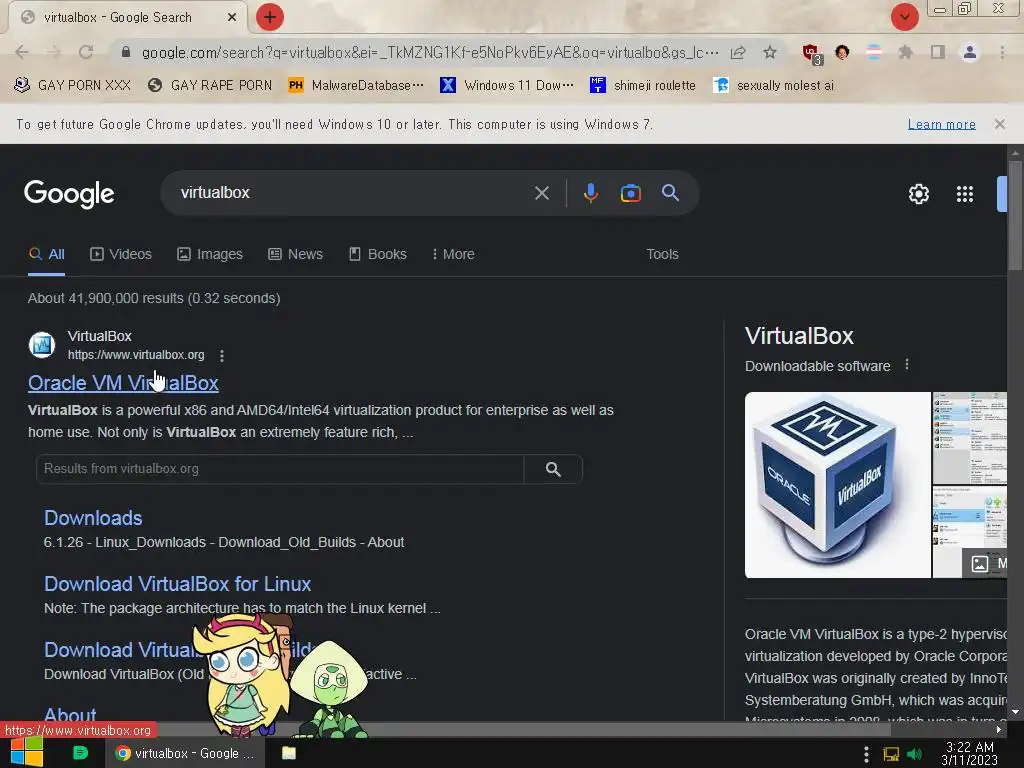
Task: Open Google quick settings gear
Action: click(x=918, y=194)
